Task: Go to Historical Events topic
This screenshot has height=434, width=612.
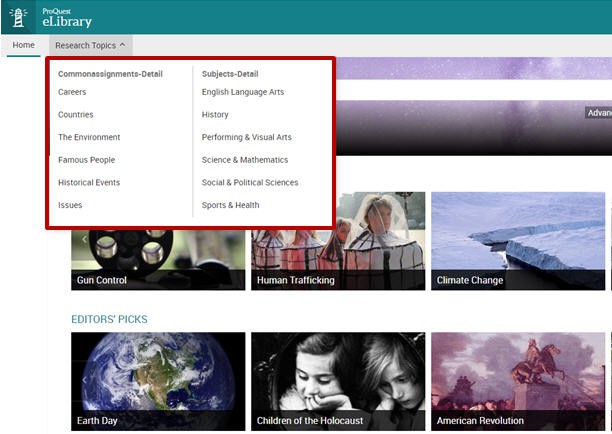Action: point(89,183)
